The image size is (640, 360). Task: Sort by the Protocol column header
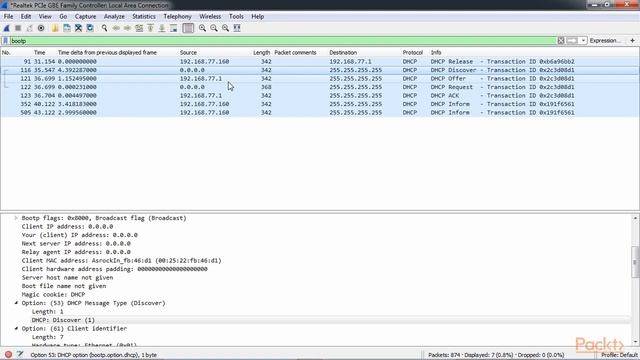coord(414,53)
